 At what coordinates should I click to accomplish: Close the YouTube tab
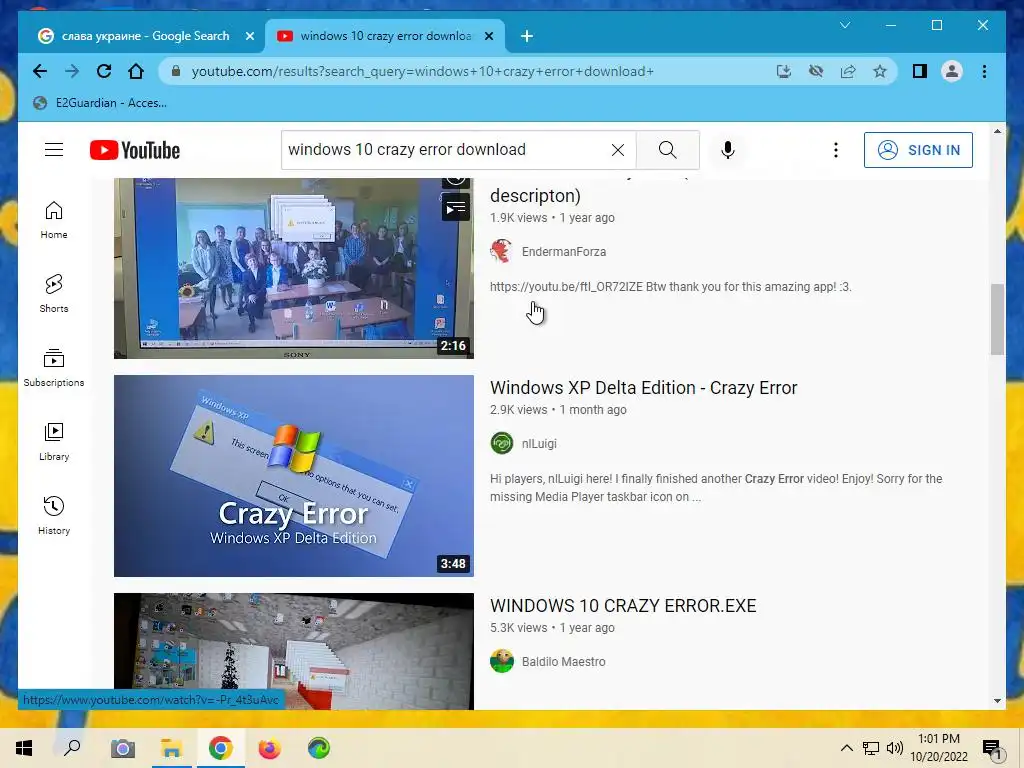(x=488, y=36)
